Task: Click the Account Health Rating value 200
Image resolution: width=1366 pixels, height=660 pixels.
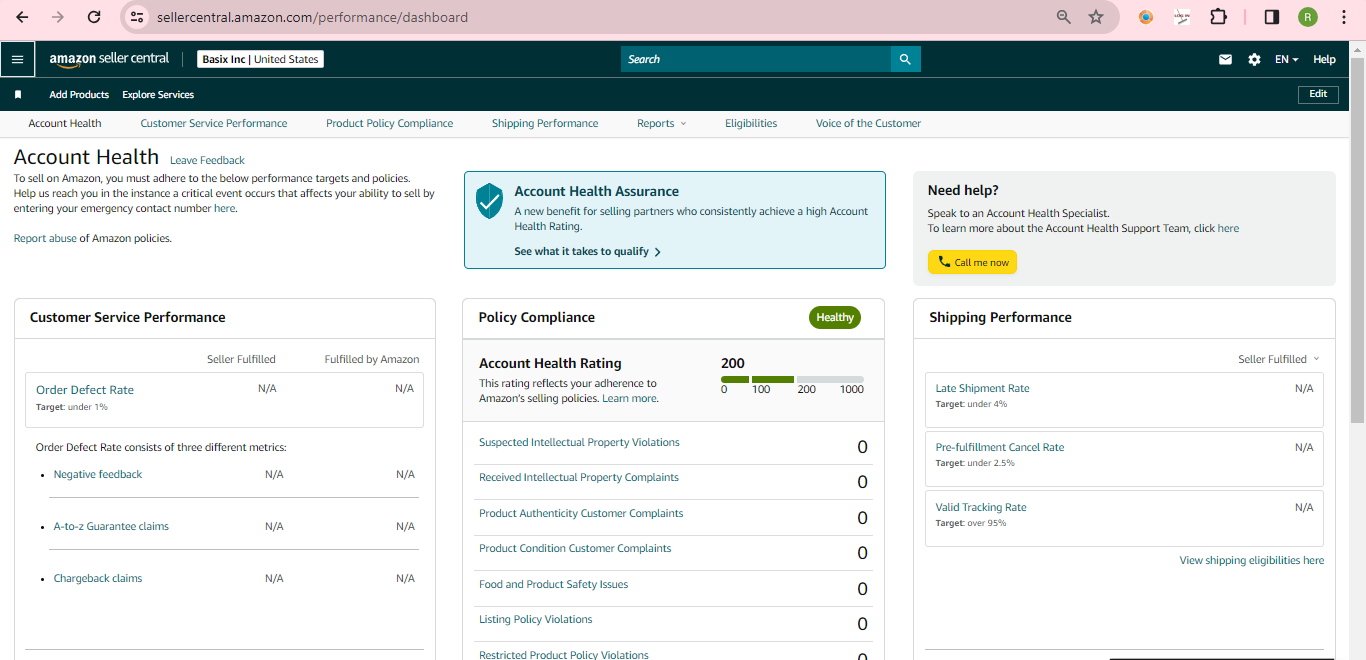Action: click(x=733, y=363)
